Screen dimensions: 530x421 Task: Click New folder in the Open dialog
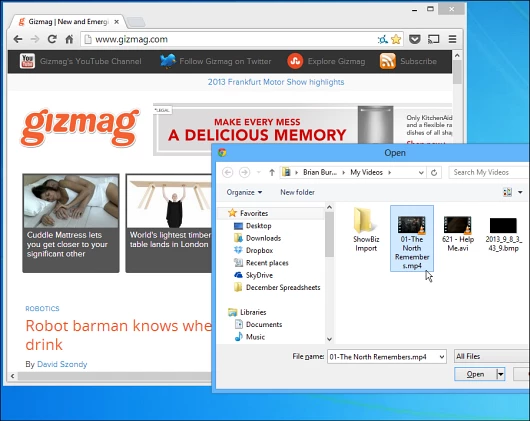pyautogui.click(x=297, y=192)
